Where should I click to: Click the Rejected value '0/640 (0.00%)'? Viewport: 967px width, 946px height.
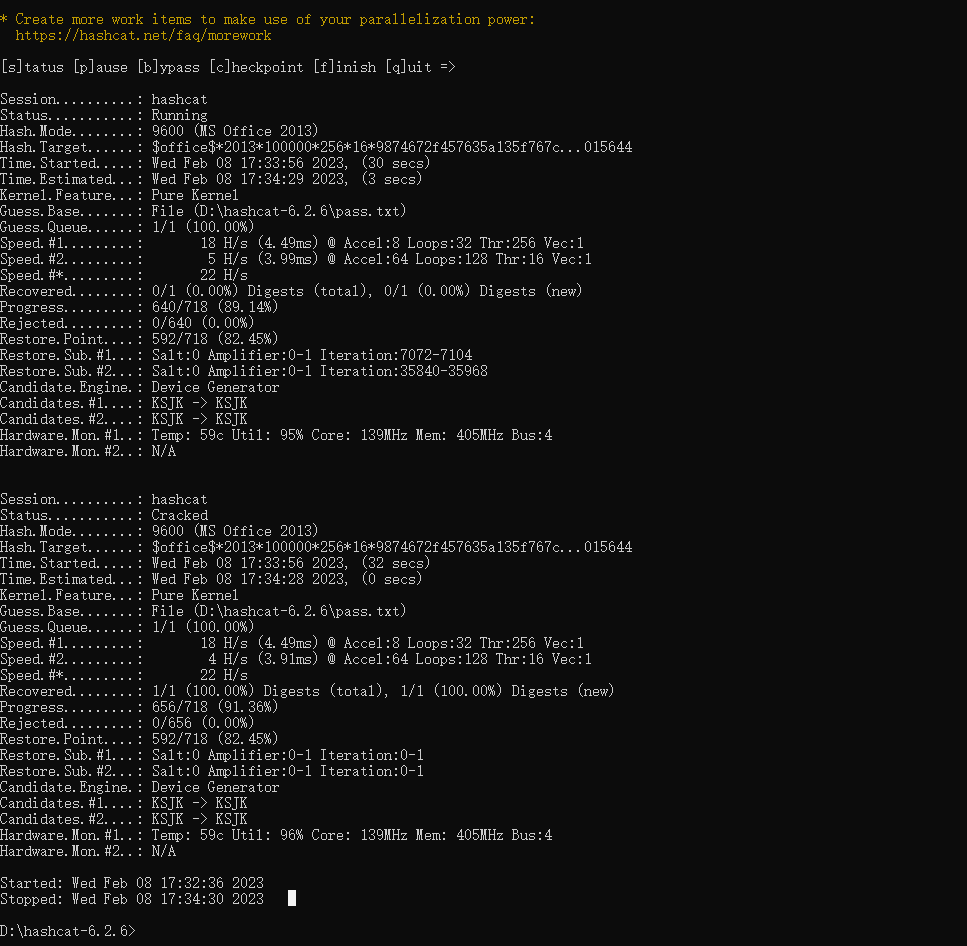203,323
